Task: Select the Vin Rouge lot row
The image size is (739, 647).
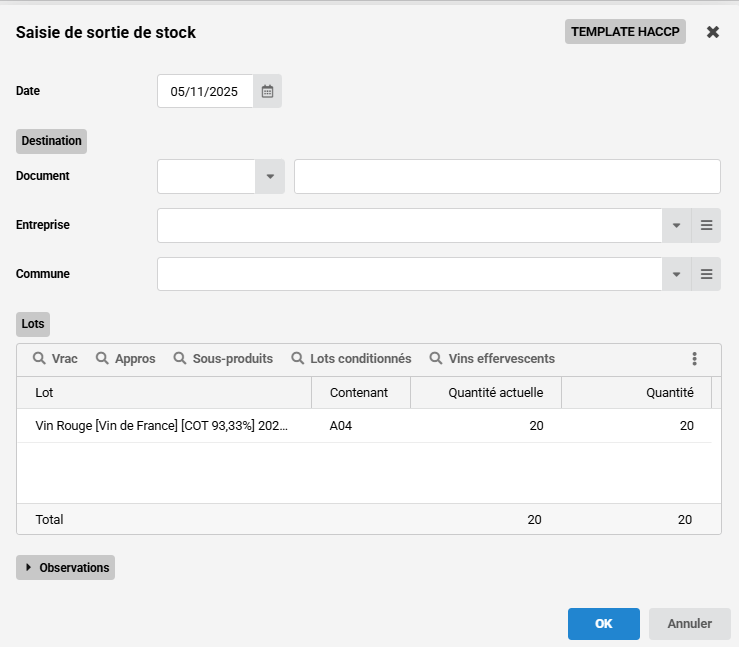Action: coord(161,426)
